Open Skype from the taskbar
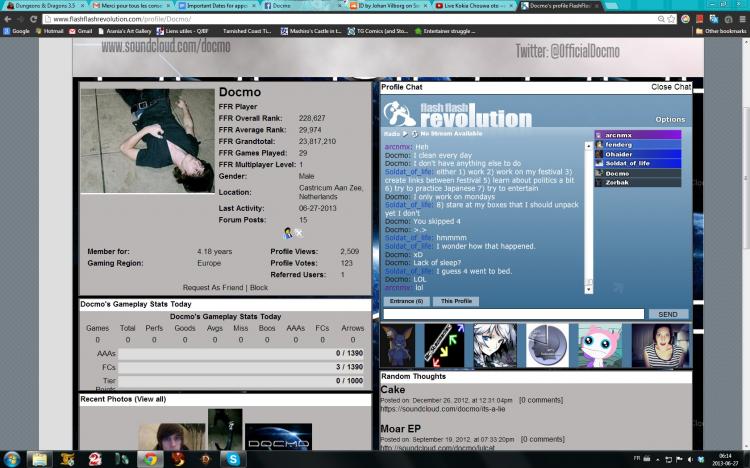Viewport: 750px width, 468px height. tap(233, 459)
